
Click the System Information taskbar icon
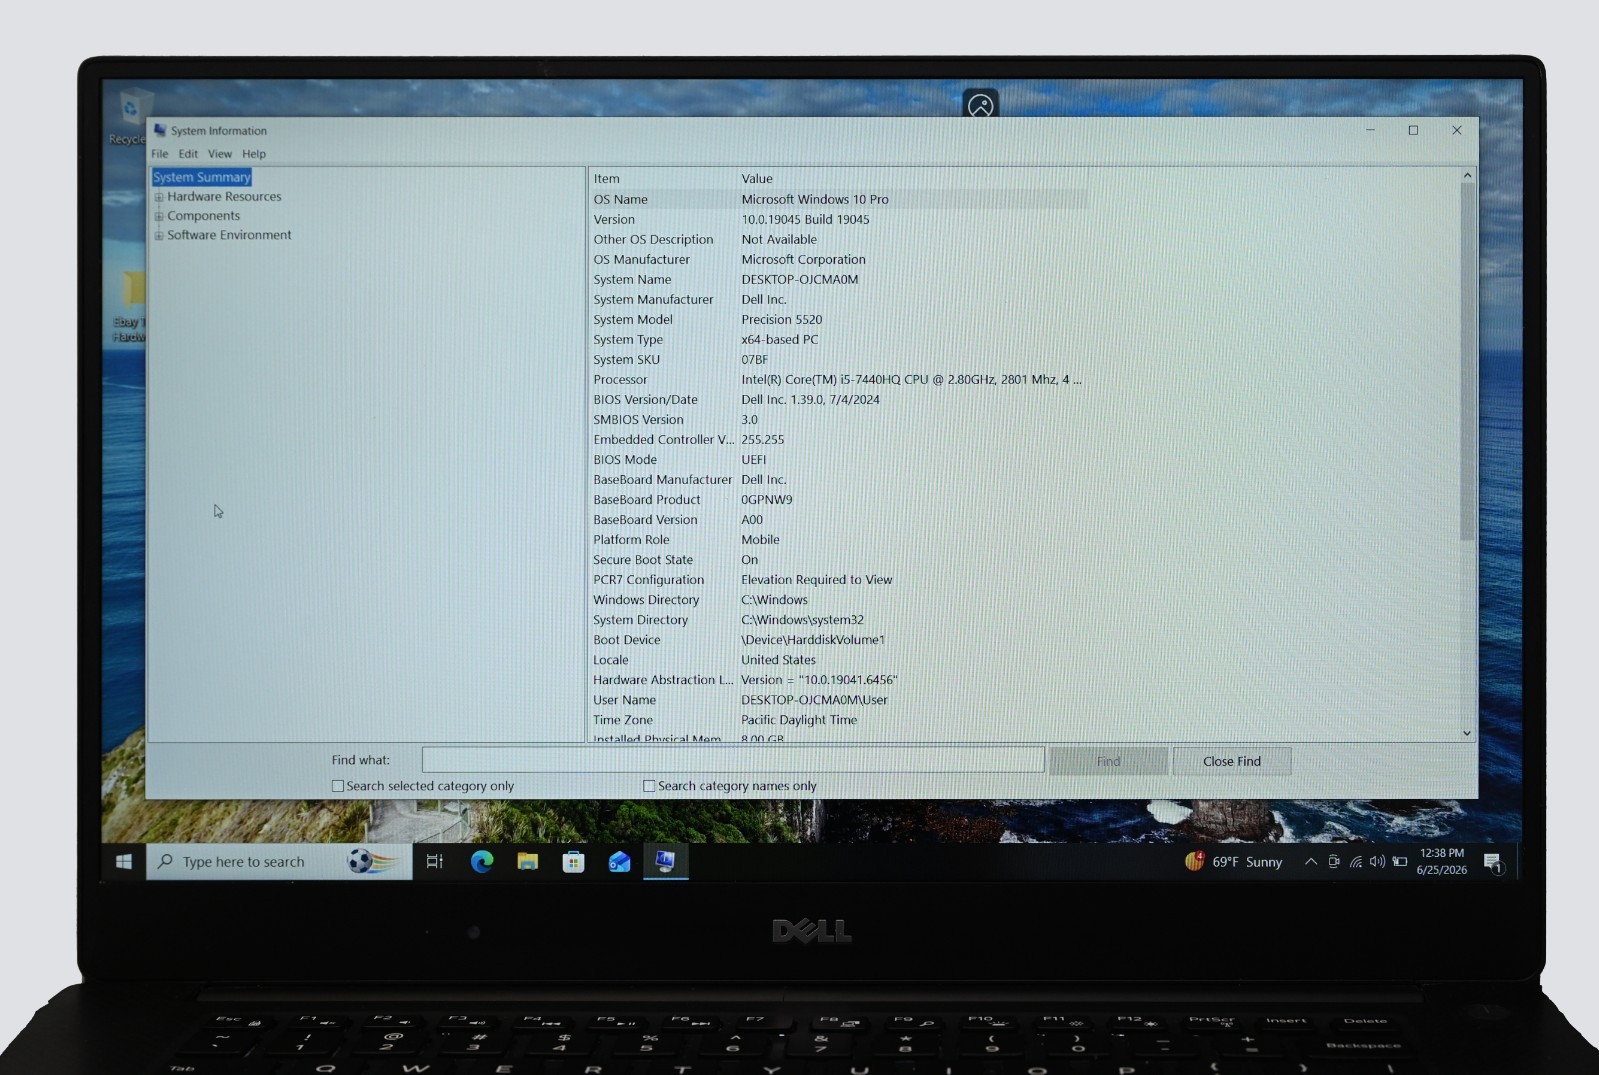tap(665, 861)
